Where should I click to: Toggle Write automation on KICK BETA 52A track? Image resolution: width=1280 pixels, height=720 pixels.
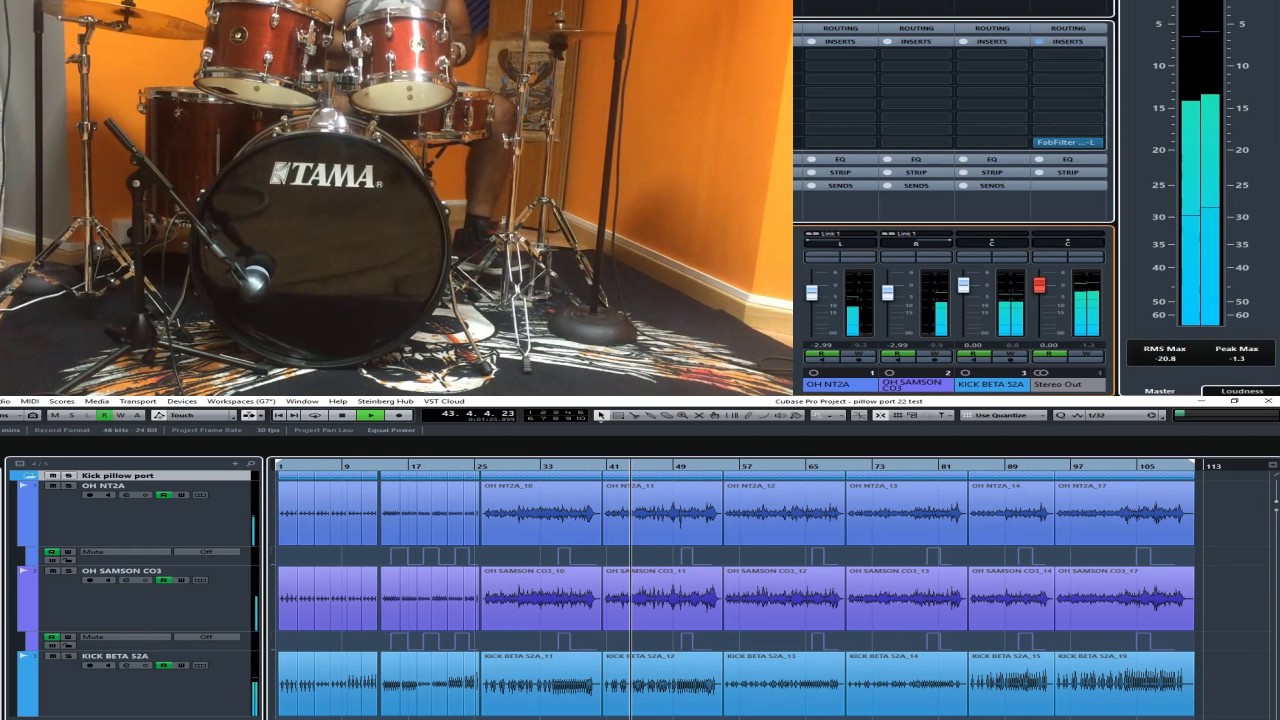point(182,665)
